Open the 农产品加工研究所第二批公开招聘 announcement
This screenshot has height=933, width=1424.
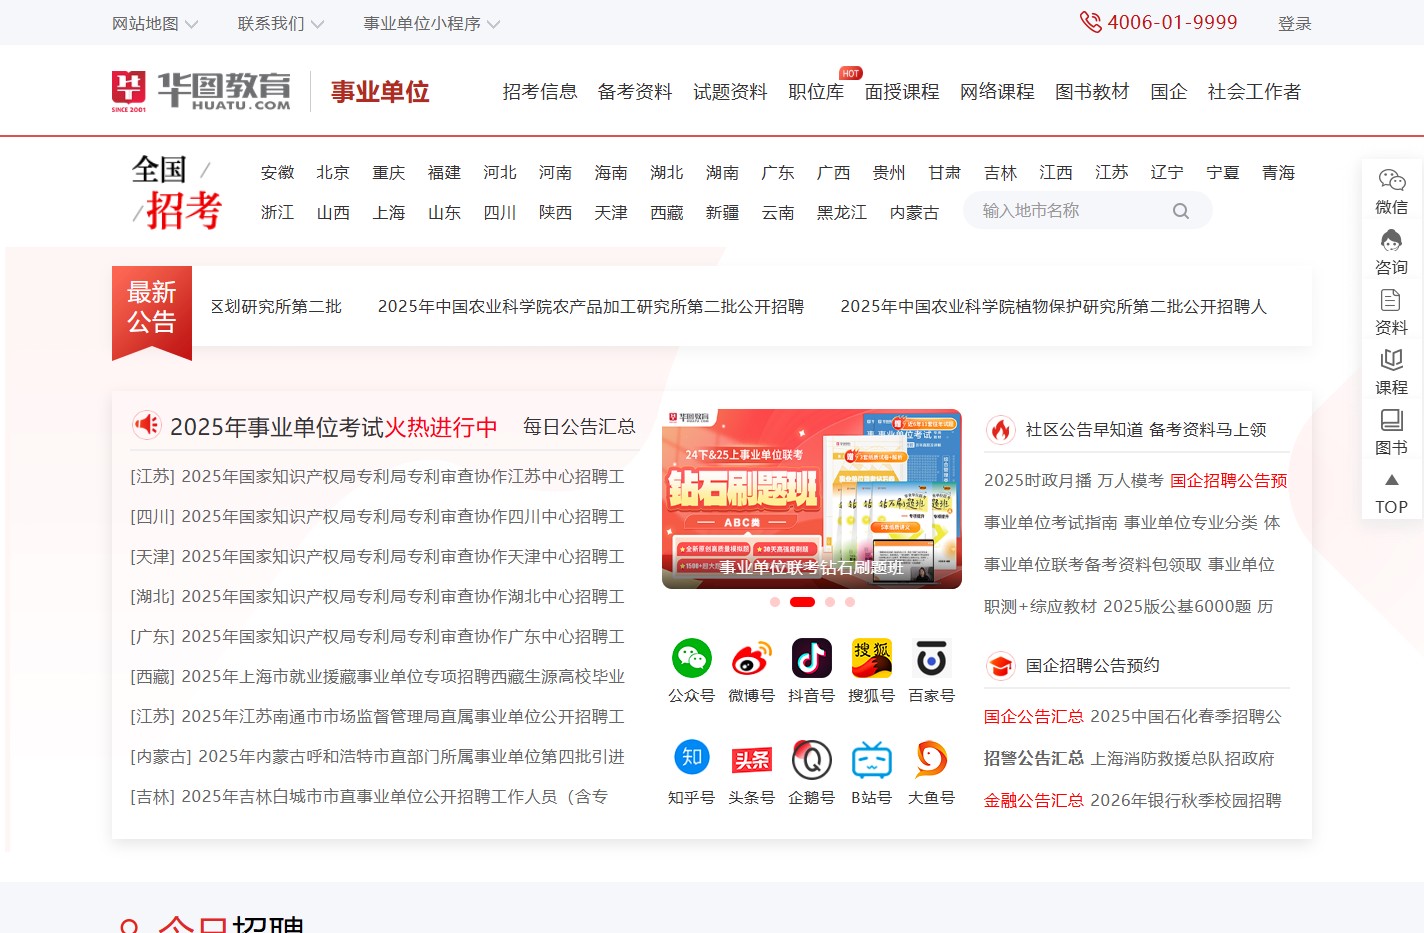click(591, 306)
